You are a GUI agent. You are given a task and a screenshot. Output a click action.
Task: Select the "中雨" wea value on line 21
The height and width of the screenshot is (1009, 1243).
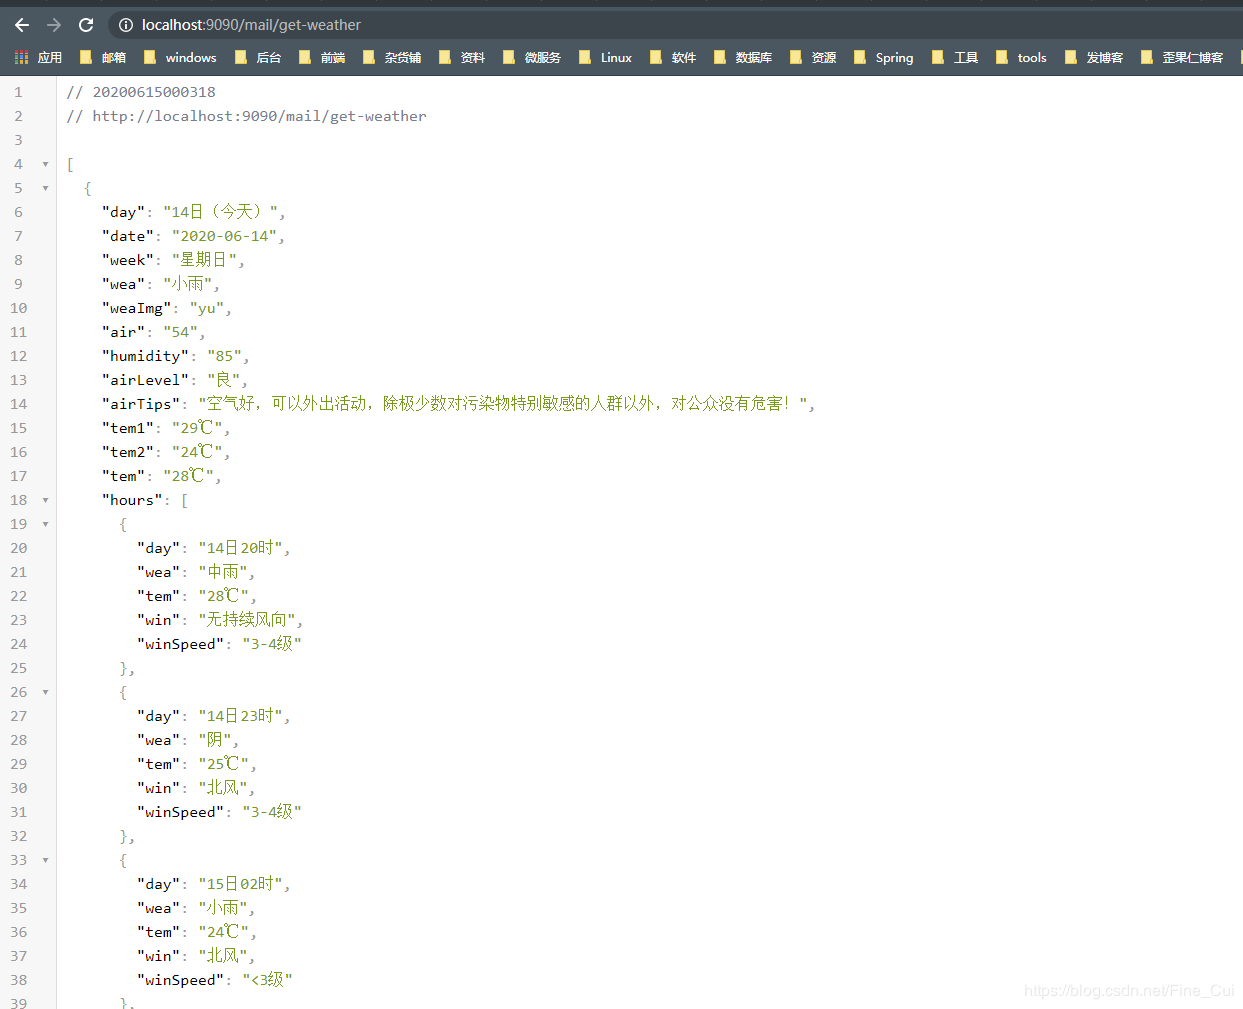223,572
